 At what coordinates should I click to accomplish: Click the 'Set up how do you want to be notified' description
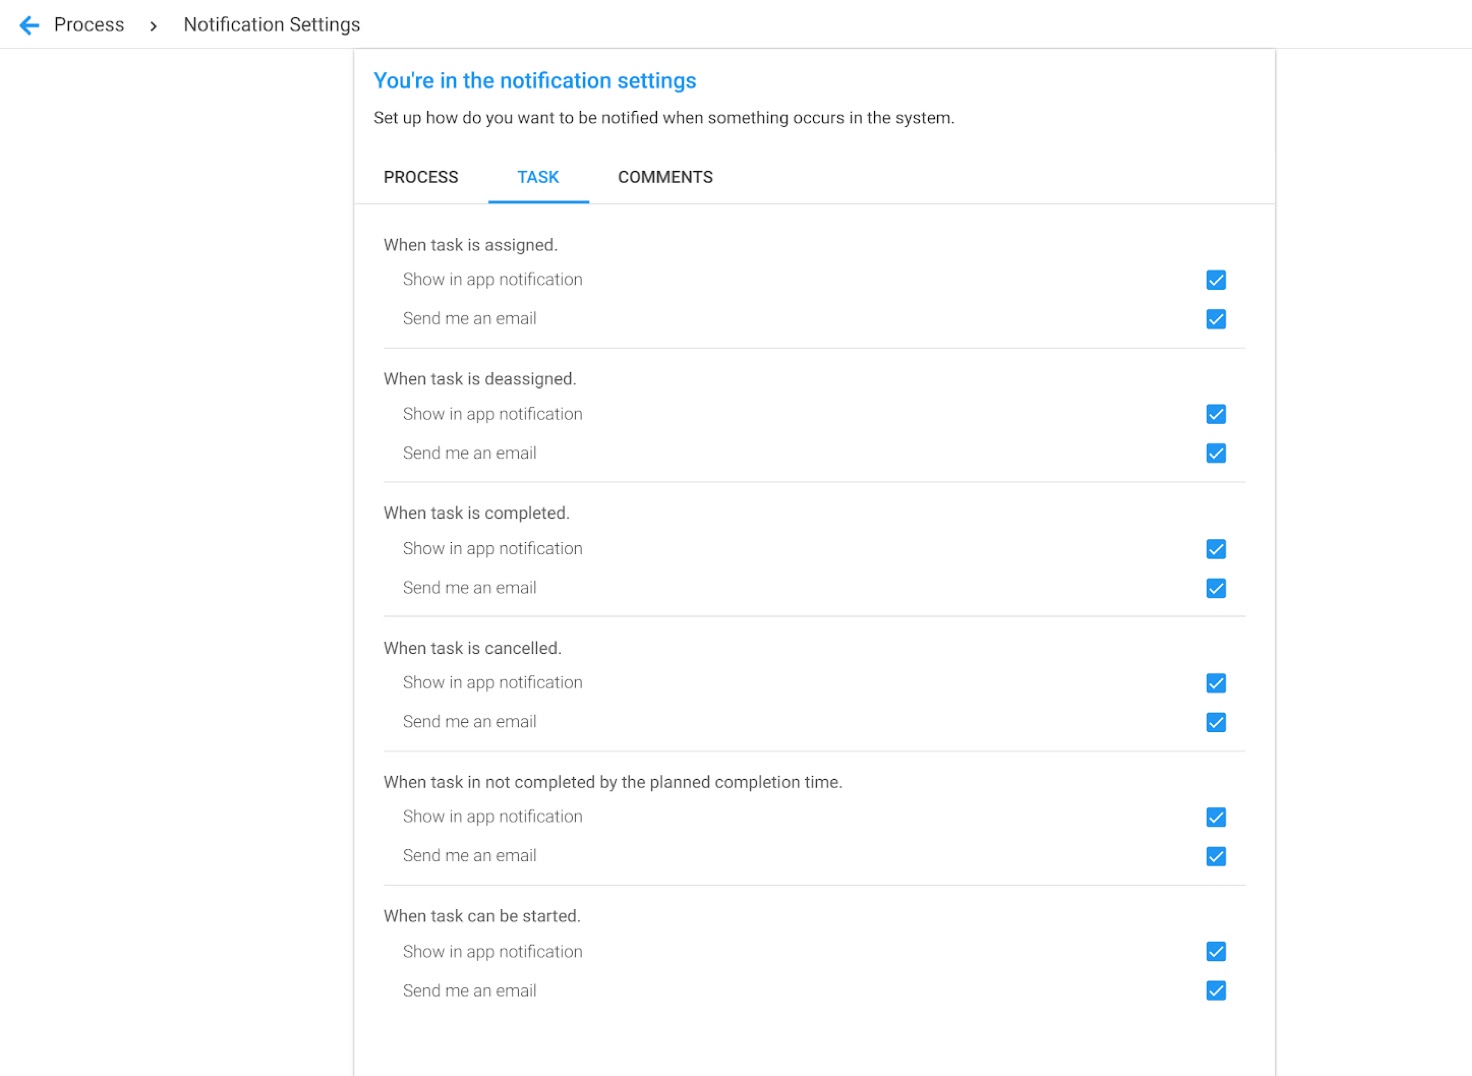click(x=664, y=118)
